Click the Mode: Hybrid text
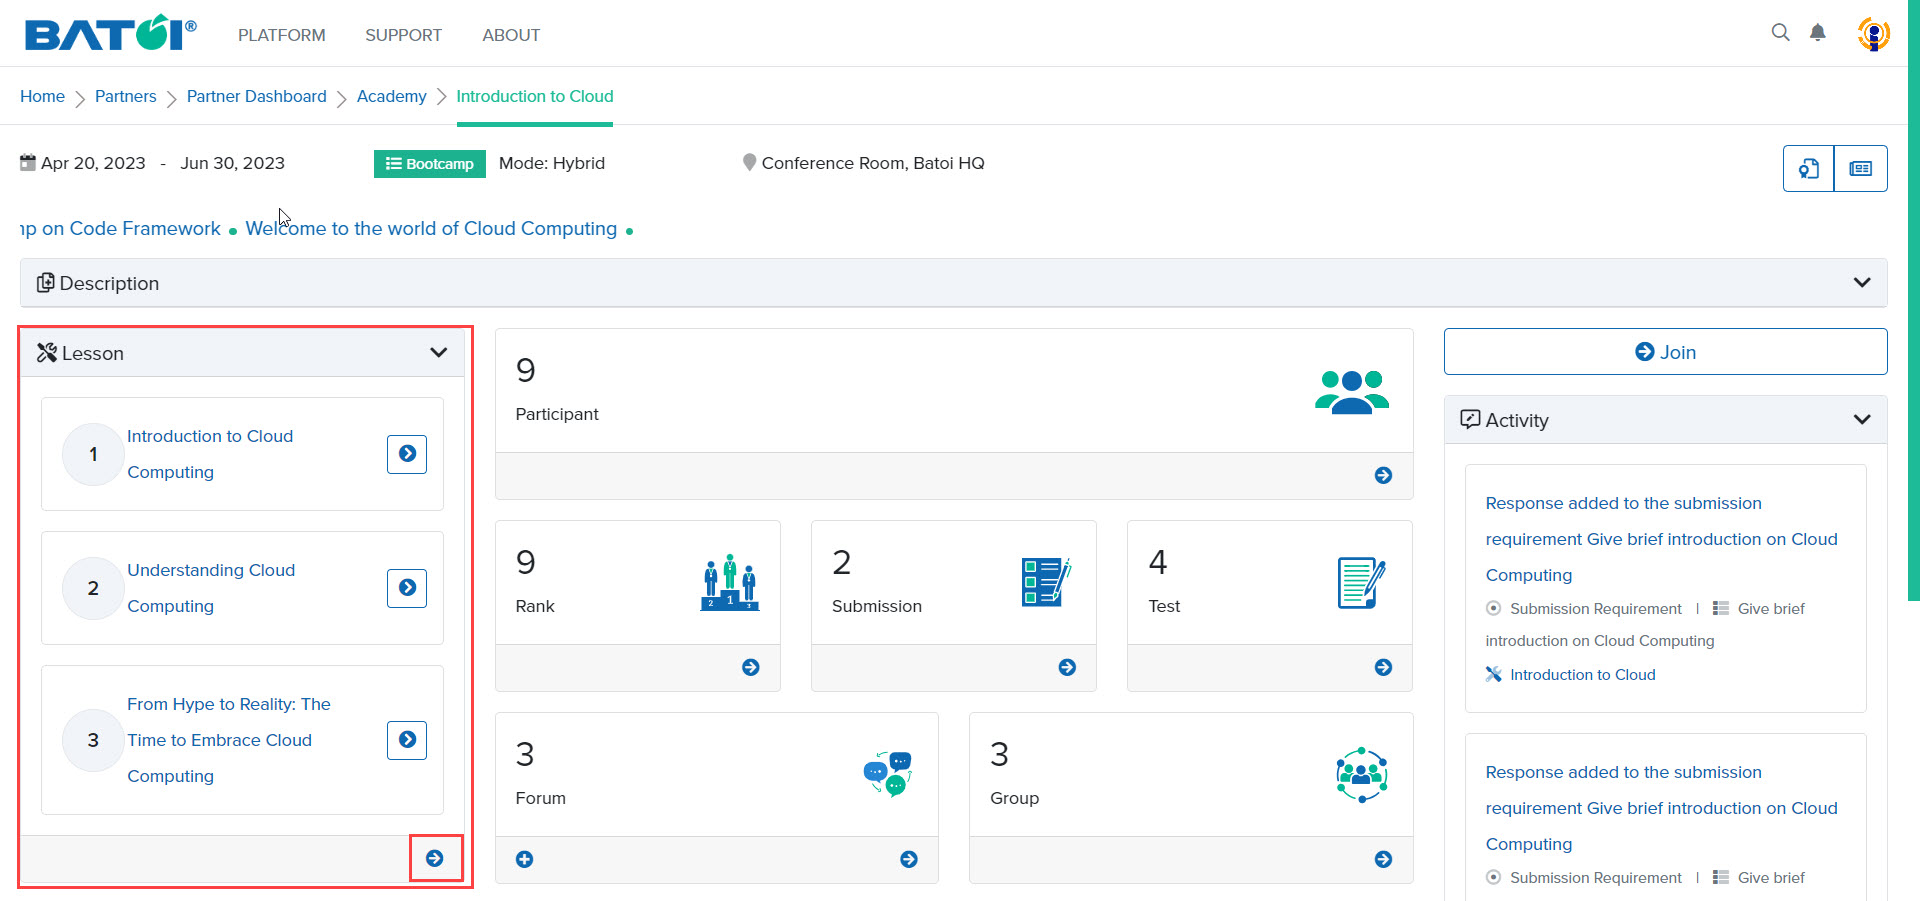Viewport: 1920px width, 901px height. pos(552,163)
